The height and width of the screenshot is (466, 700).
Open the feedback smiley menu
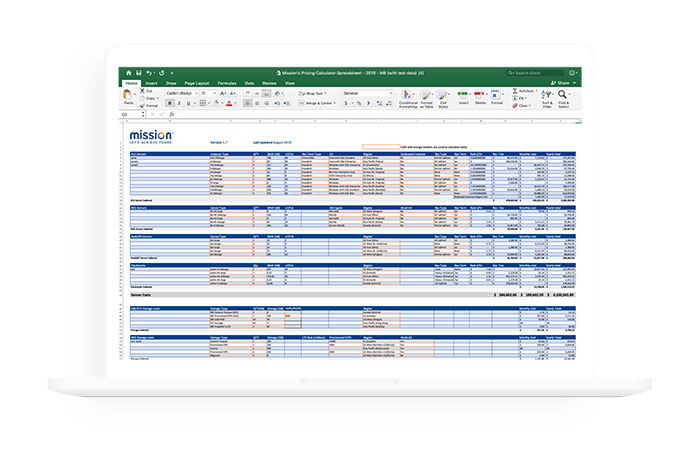pyautogui.click(x=573, y=73)
